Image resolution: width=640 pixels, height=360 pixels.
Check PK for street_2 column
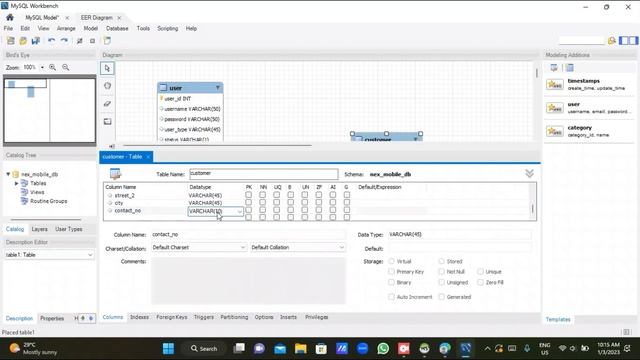249,195
